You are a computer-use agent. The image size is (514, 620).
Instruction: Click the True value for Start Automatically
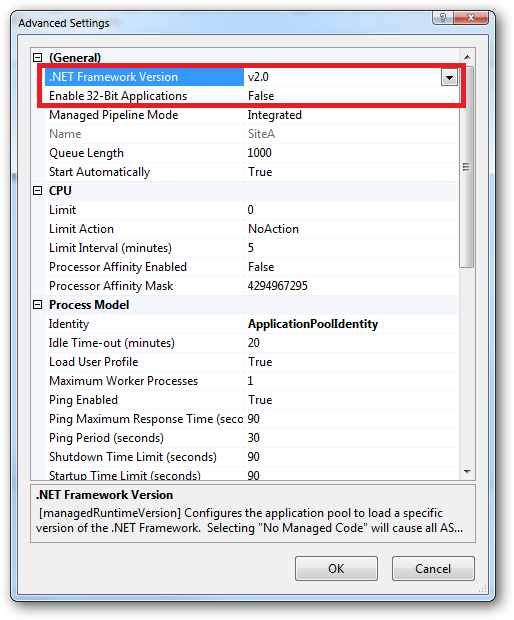[x=260, y=172]
